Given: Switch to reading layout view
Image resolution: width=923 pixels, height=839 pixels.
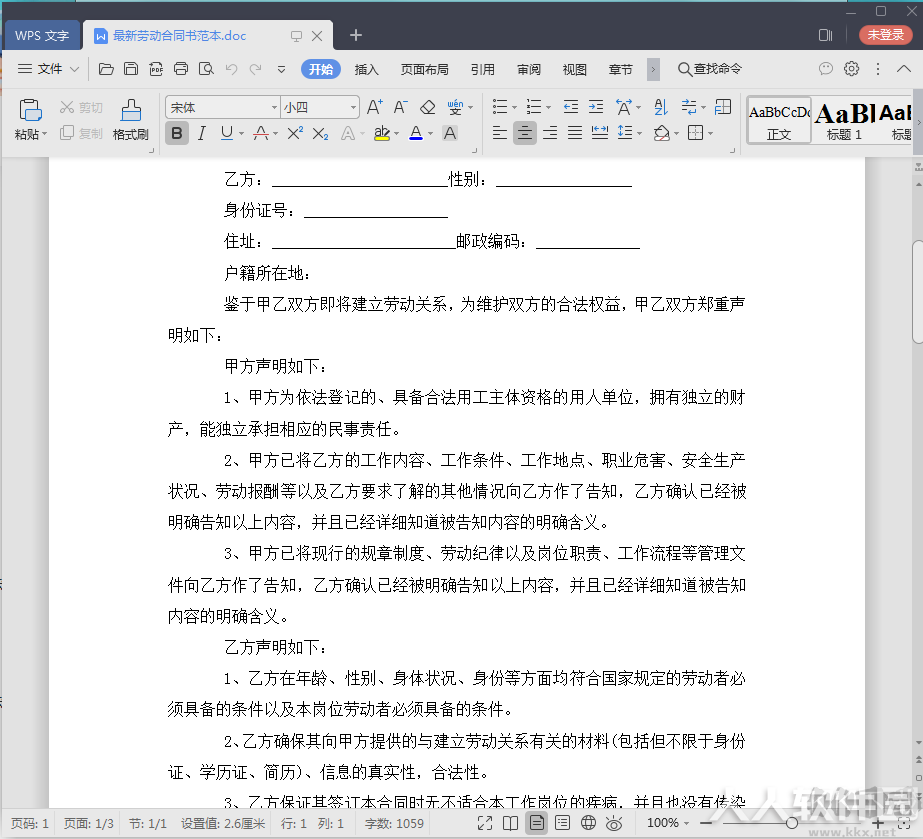Looking at the screenshot, I should click(510, 823).
